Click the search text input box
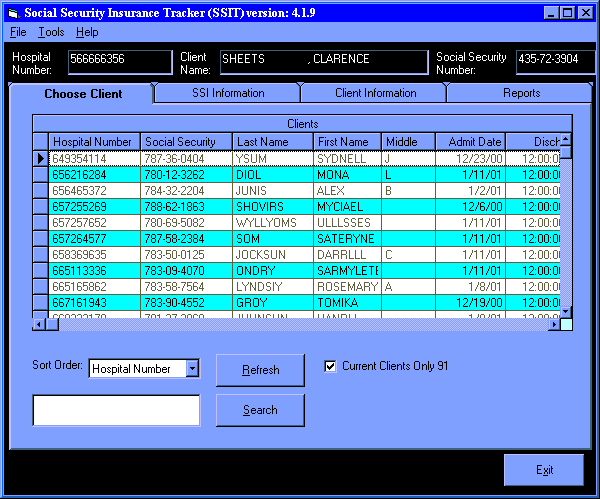The width and height of the screenshot is (600, 499). tap(116, 410)
